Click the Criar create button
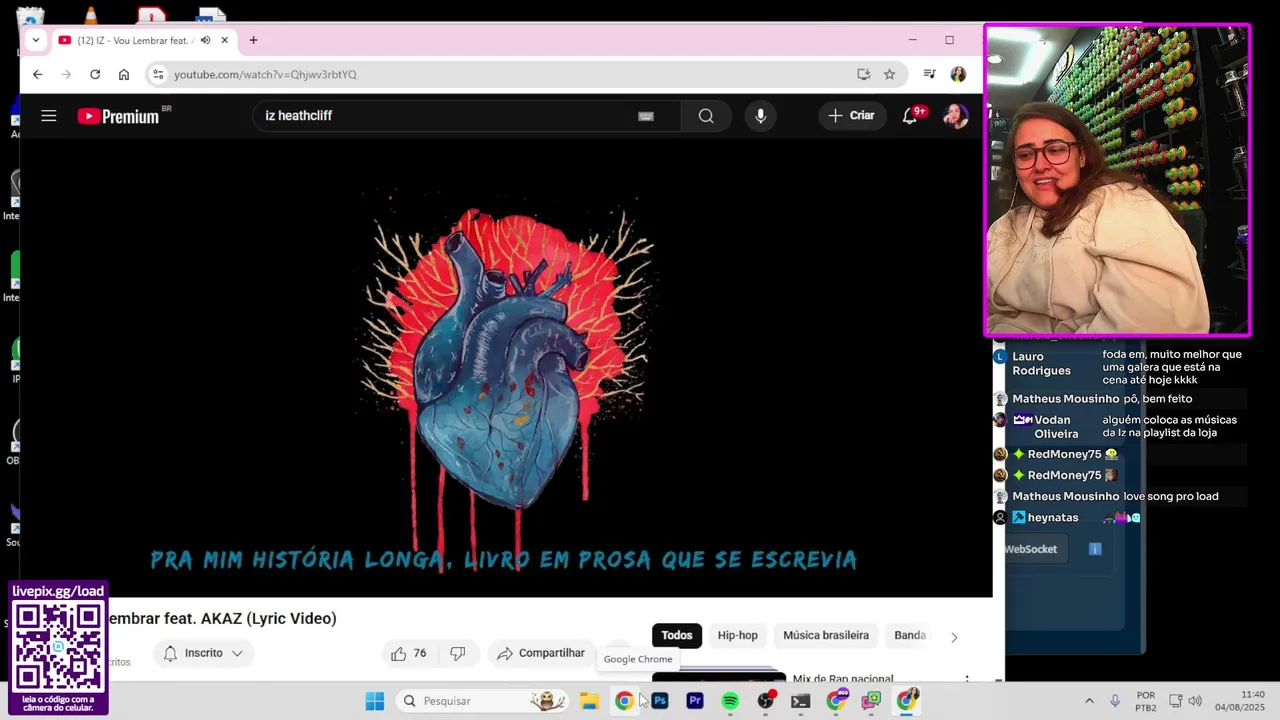Image resolution: width=1280 pixels, height=720 pixels. coord(851,116)
